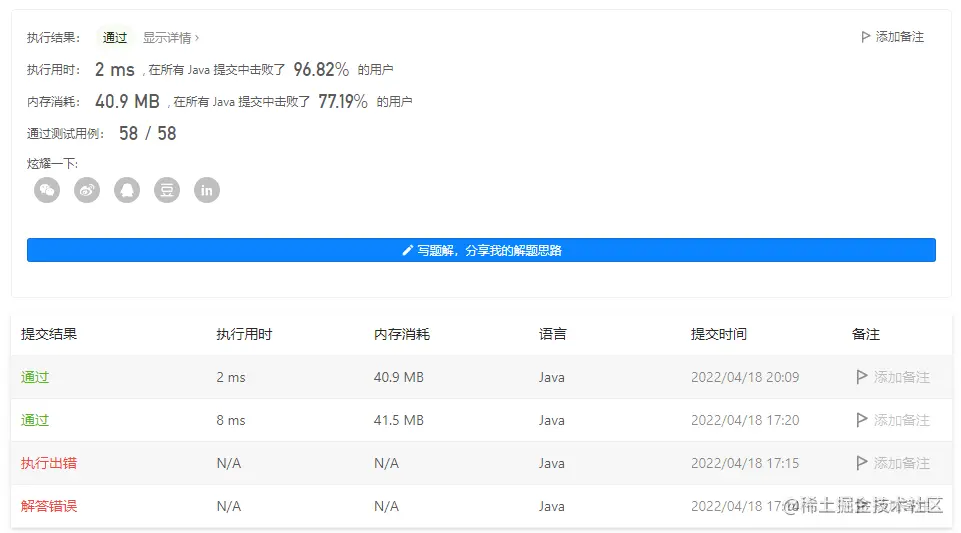Click 提交结果 column header
The width and height of the screenshot is (961, 533).
tap(49, 334)
